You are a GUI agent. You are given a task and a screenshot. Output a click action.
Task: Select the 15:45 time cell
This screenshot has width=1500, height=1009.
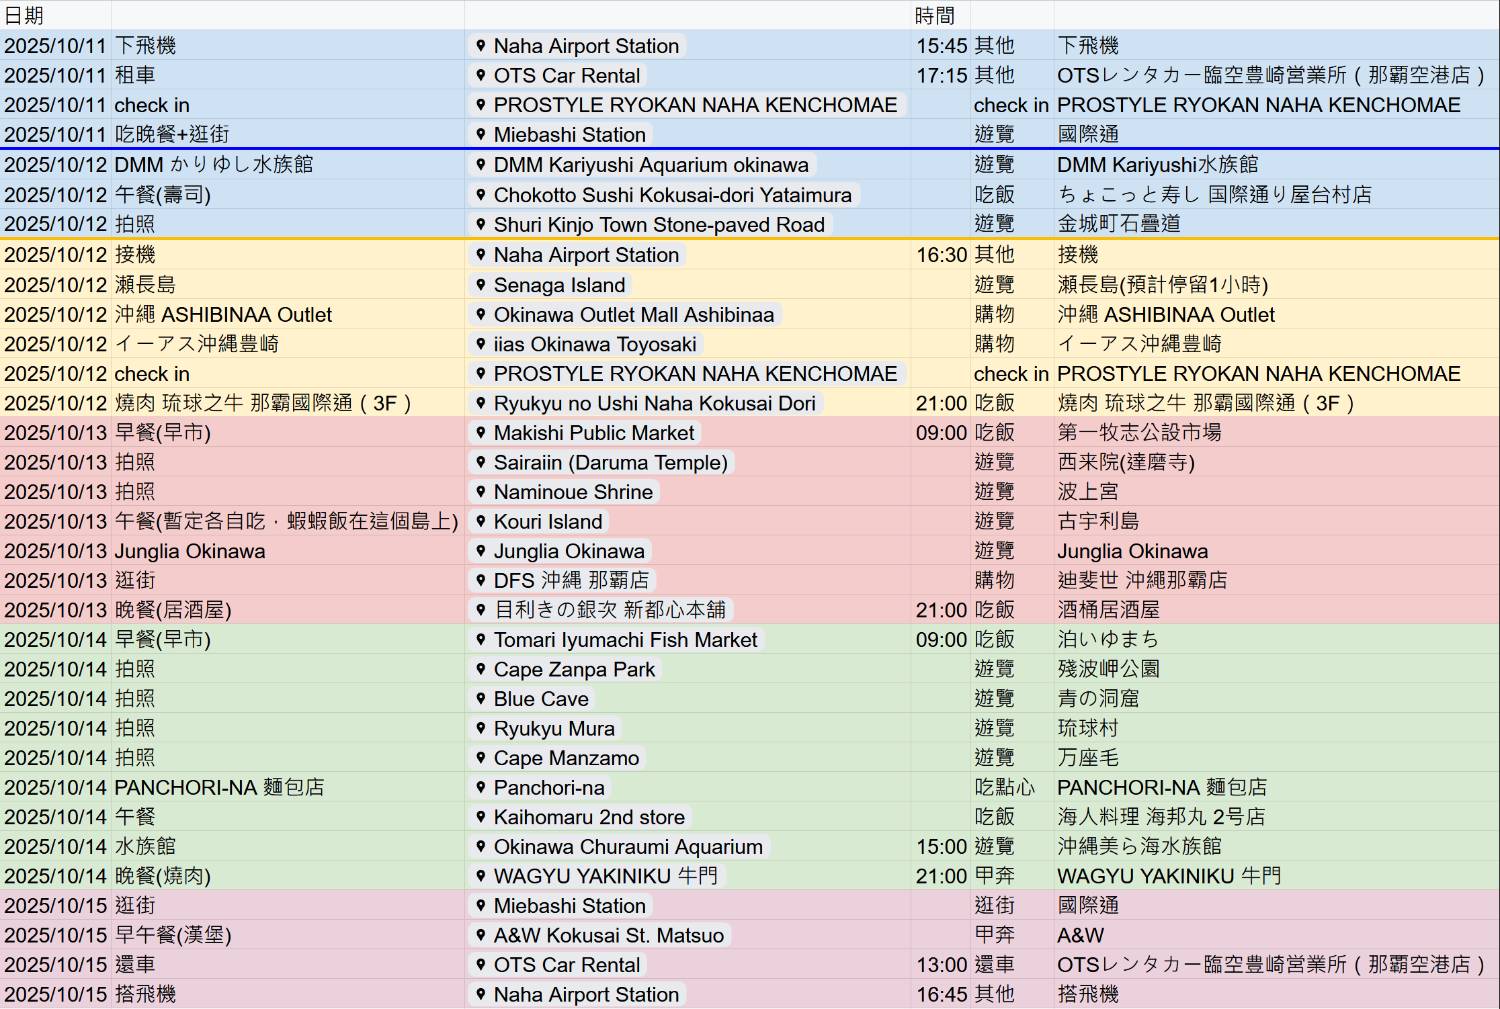tap(941, 46)
